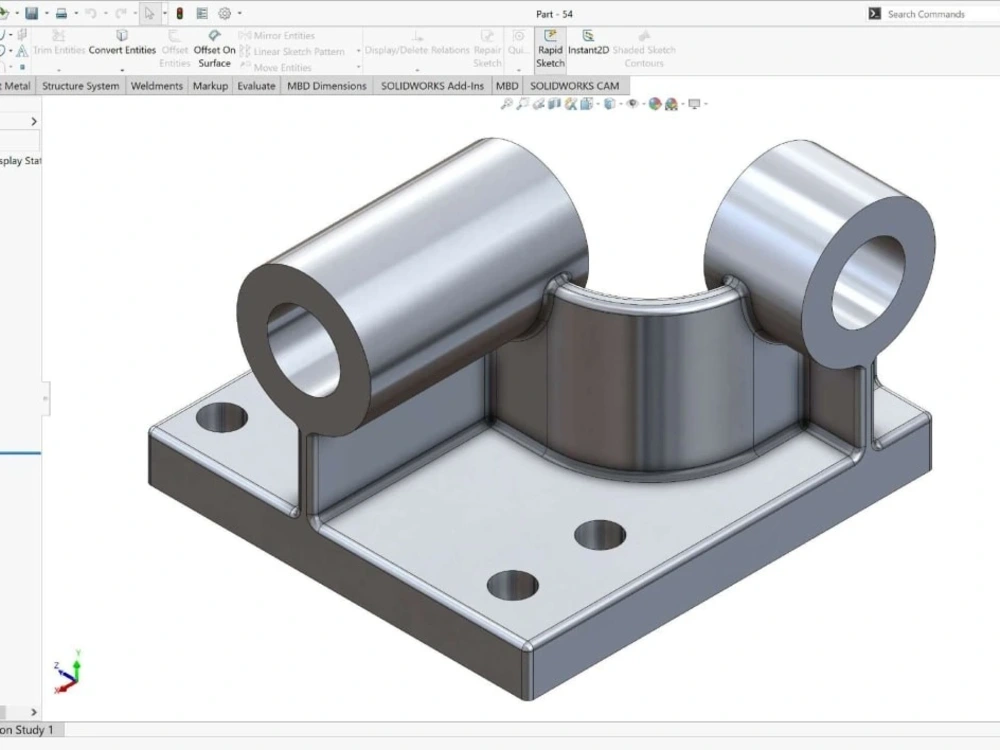Expand the Trim Entities dropdown arrow
1000x750 pixels.
(59, 70)
